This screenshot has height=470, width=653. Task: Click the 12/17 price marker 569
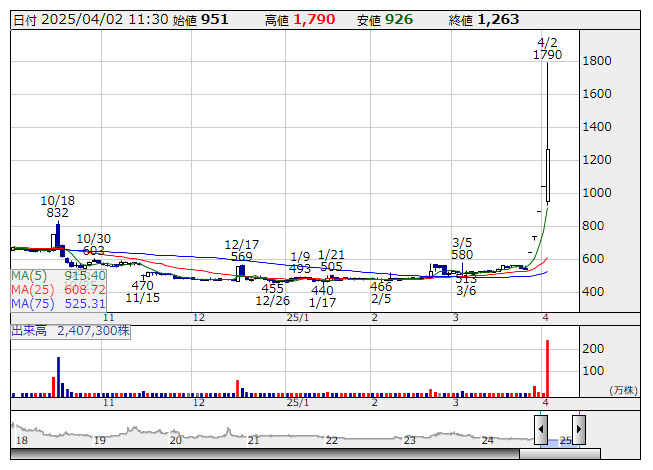241,256
